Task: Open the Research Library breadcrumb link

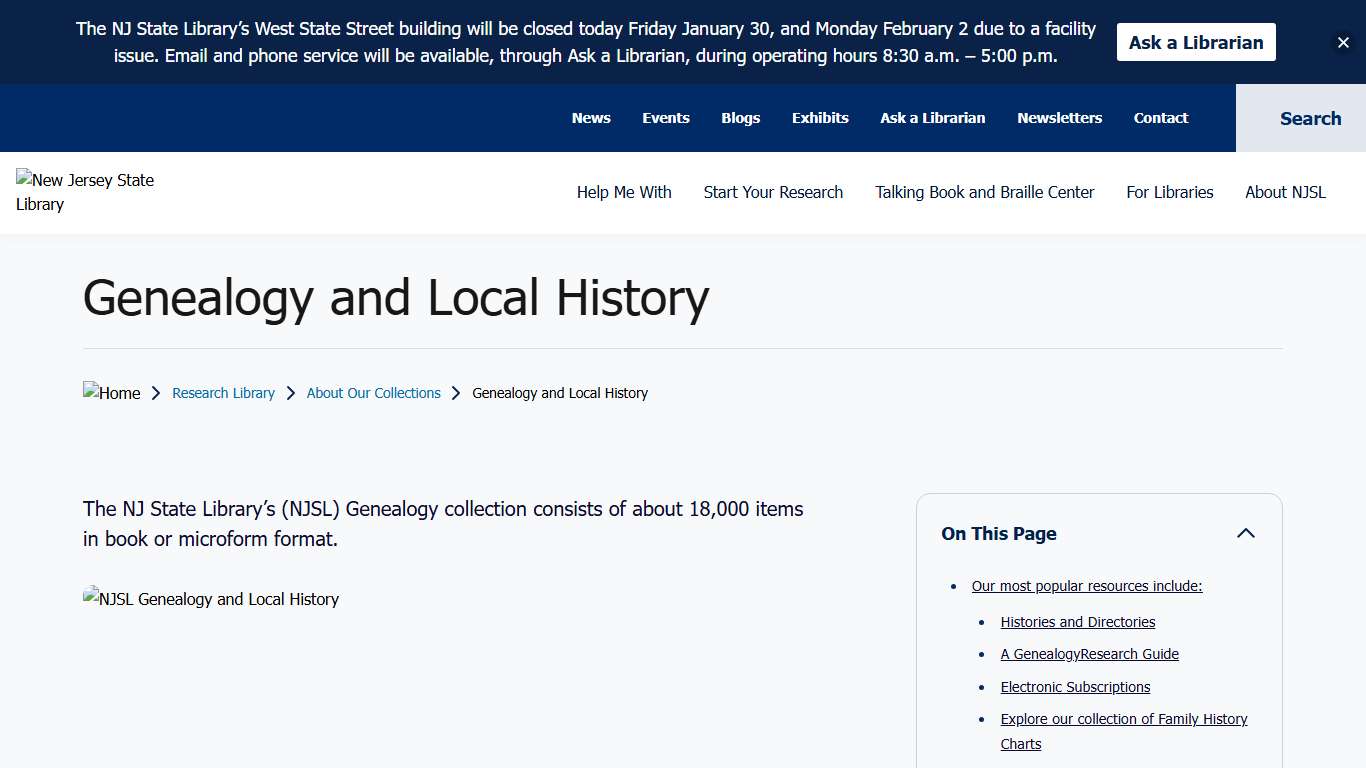Action: (223, 392)
